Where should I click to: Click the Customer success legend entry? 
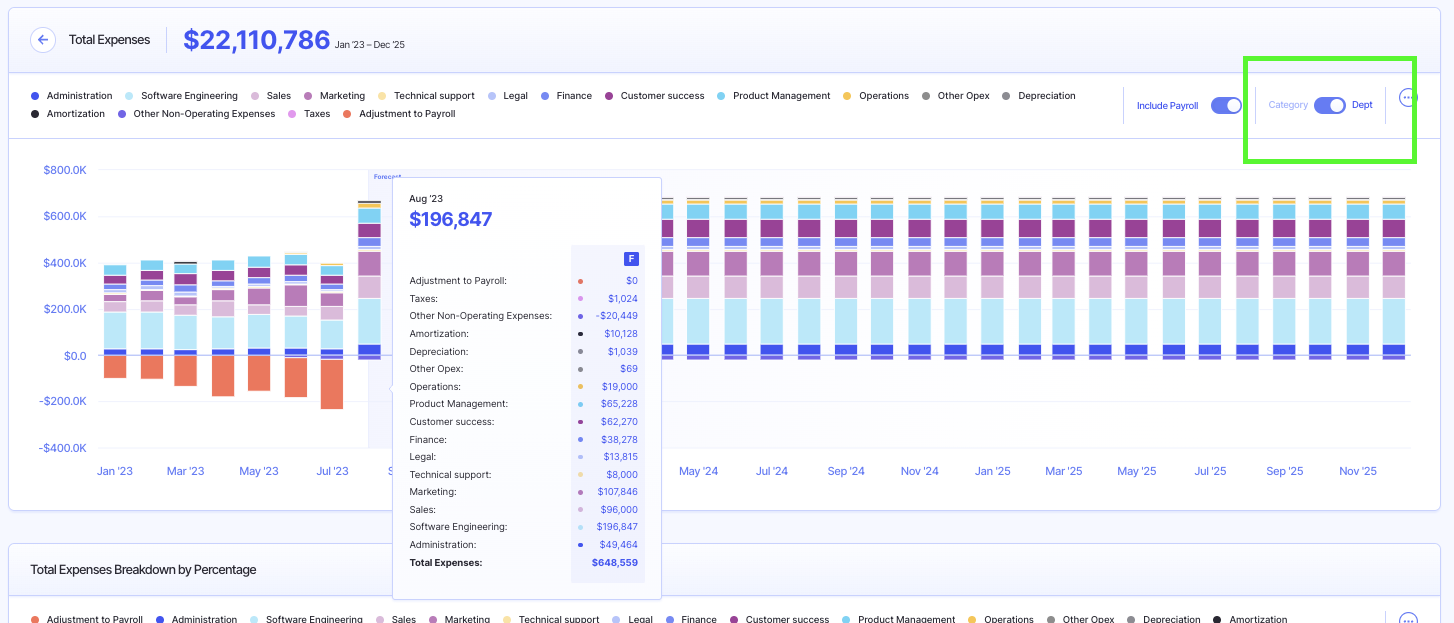(661, 96)
